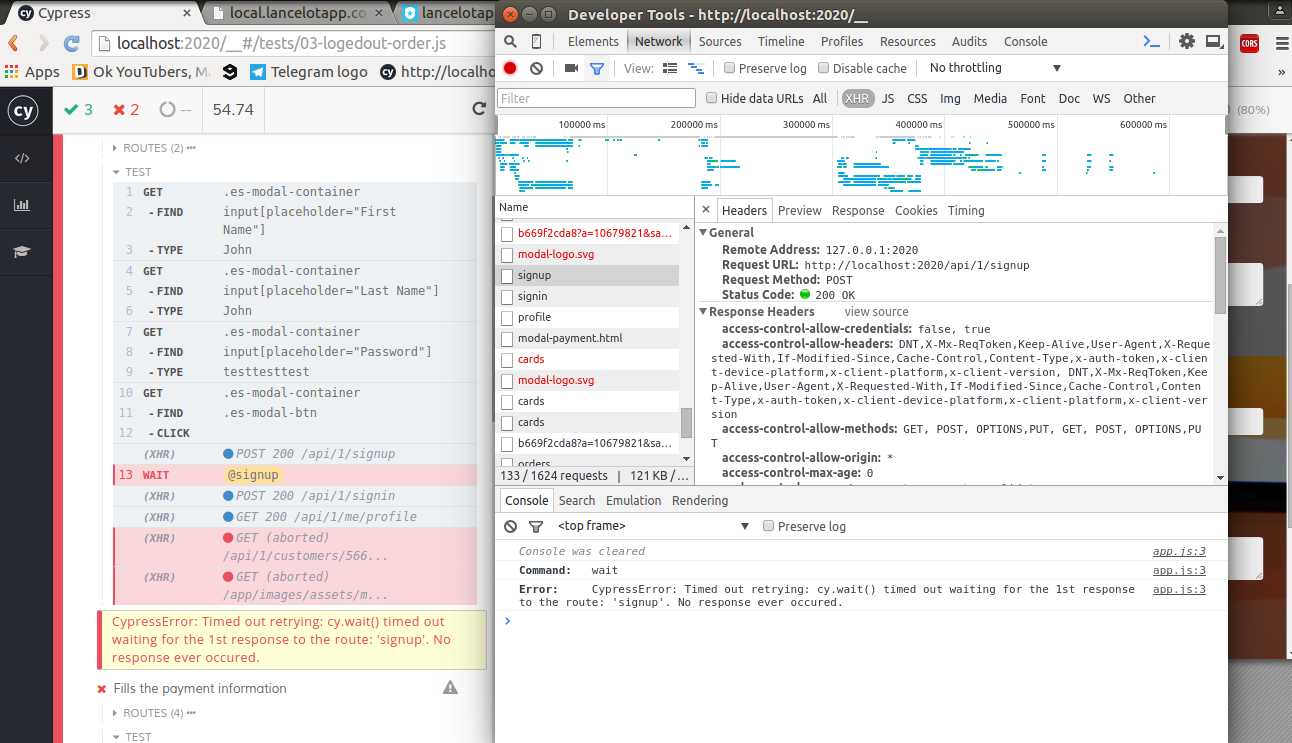The height and width of the screenshot is (743, 1292).
Task: Click the warning triangle beside payment test
Action: (450, 688)
